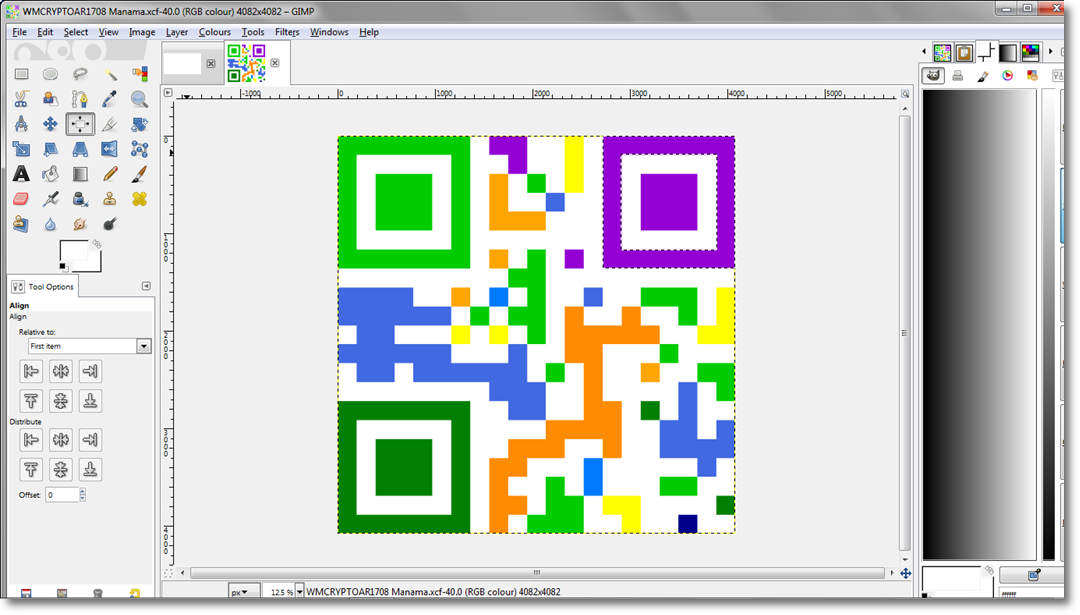Open the px unit dropdown in status bar
Viewport: 1080px width, 615px height.
tap(244, 592)
